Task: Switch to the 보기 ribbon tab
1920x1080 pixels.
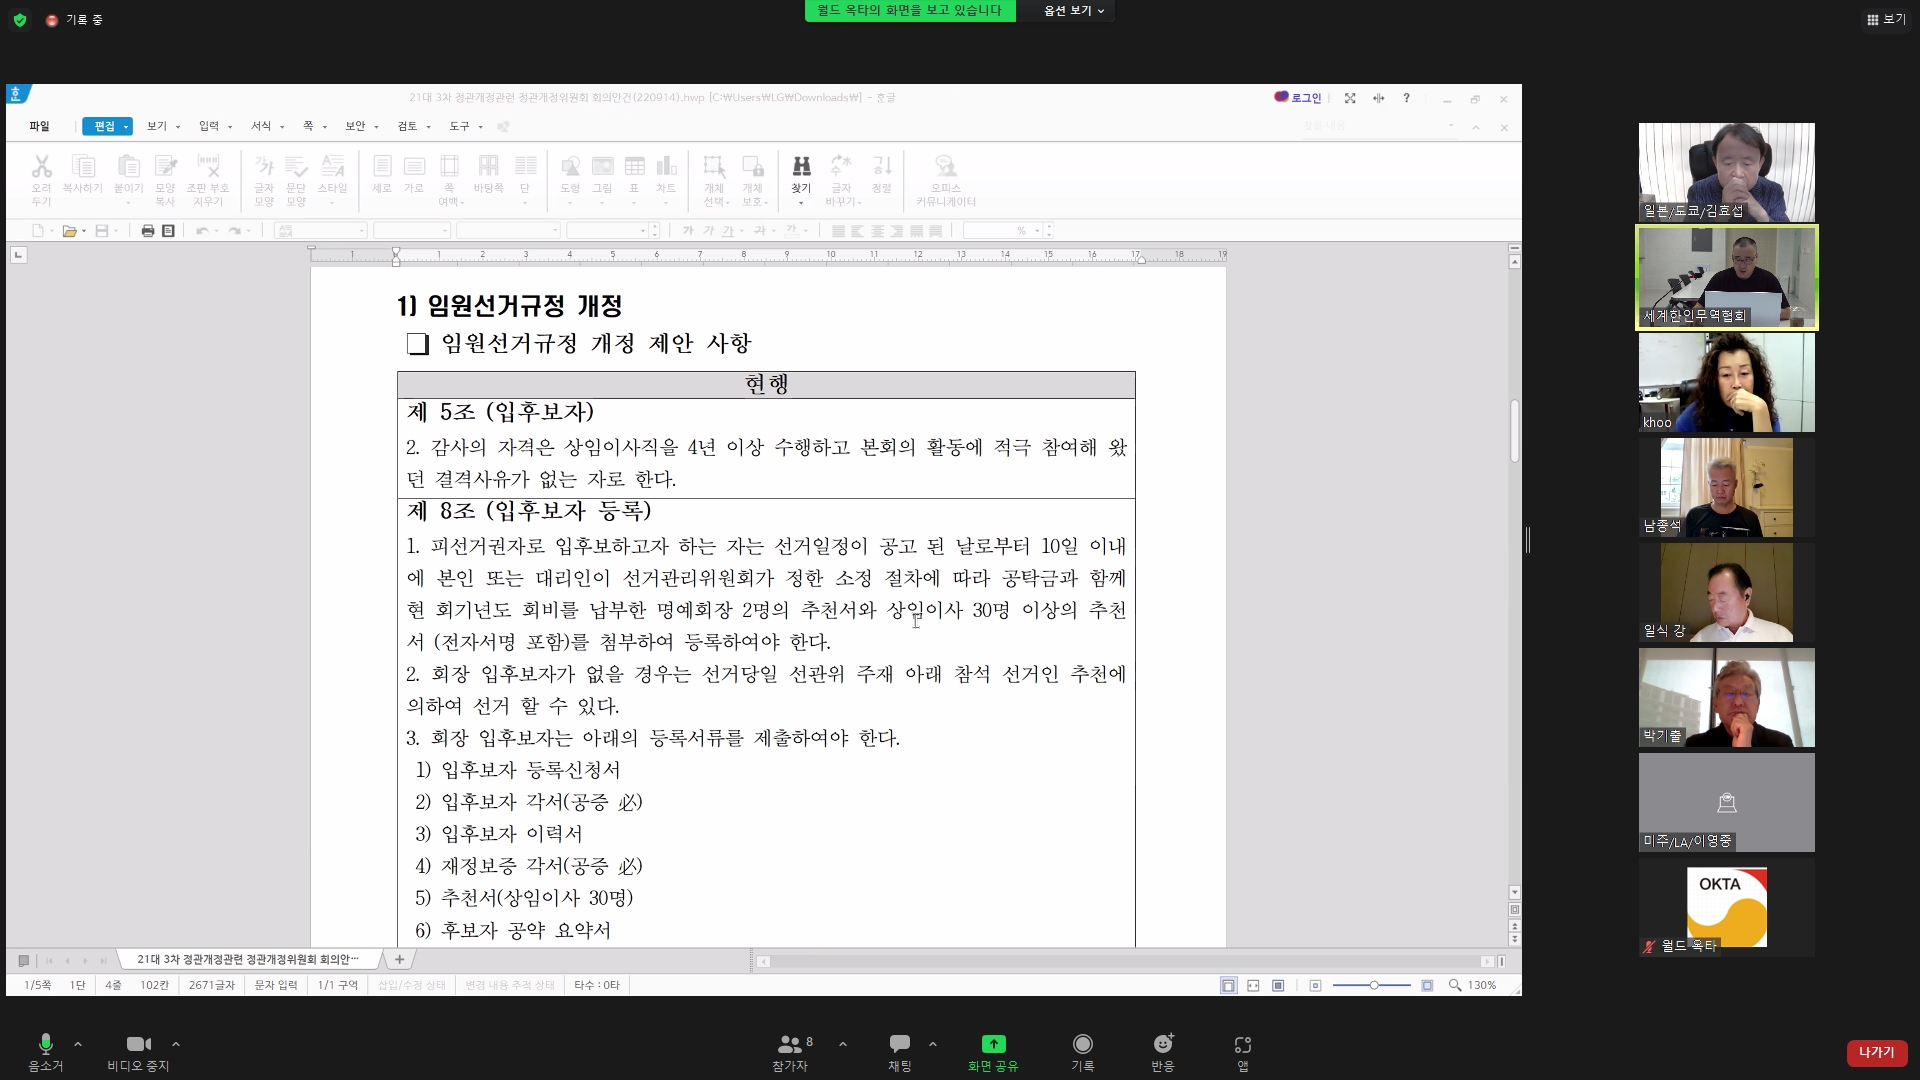Action: (x=157, y=126)
